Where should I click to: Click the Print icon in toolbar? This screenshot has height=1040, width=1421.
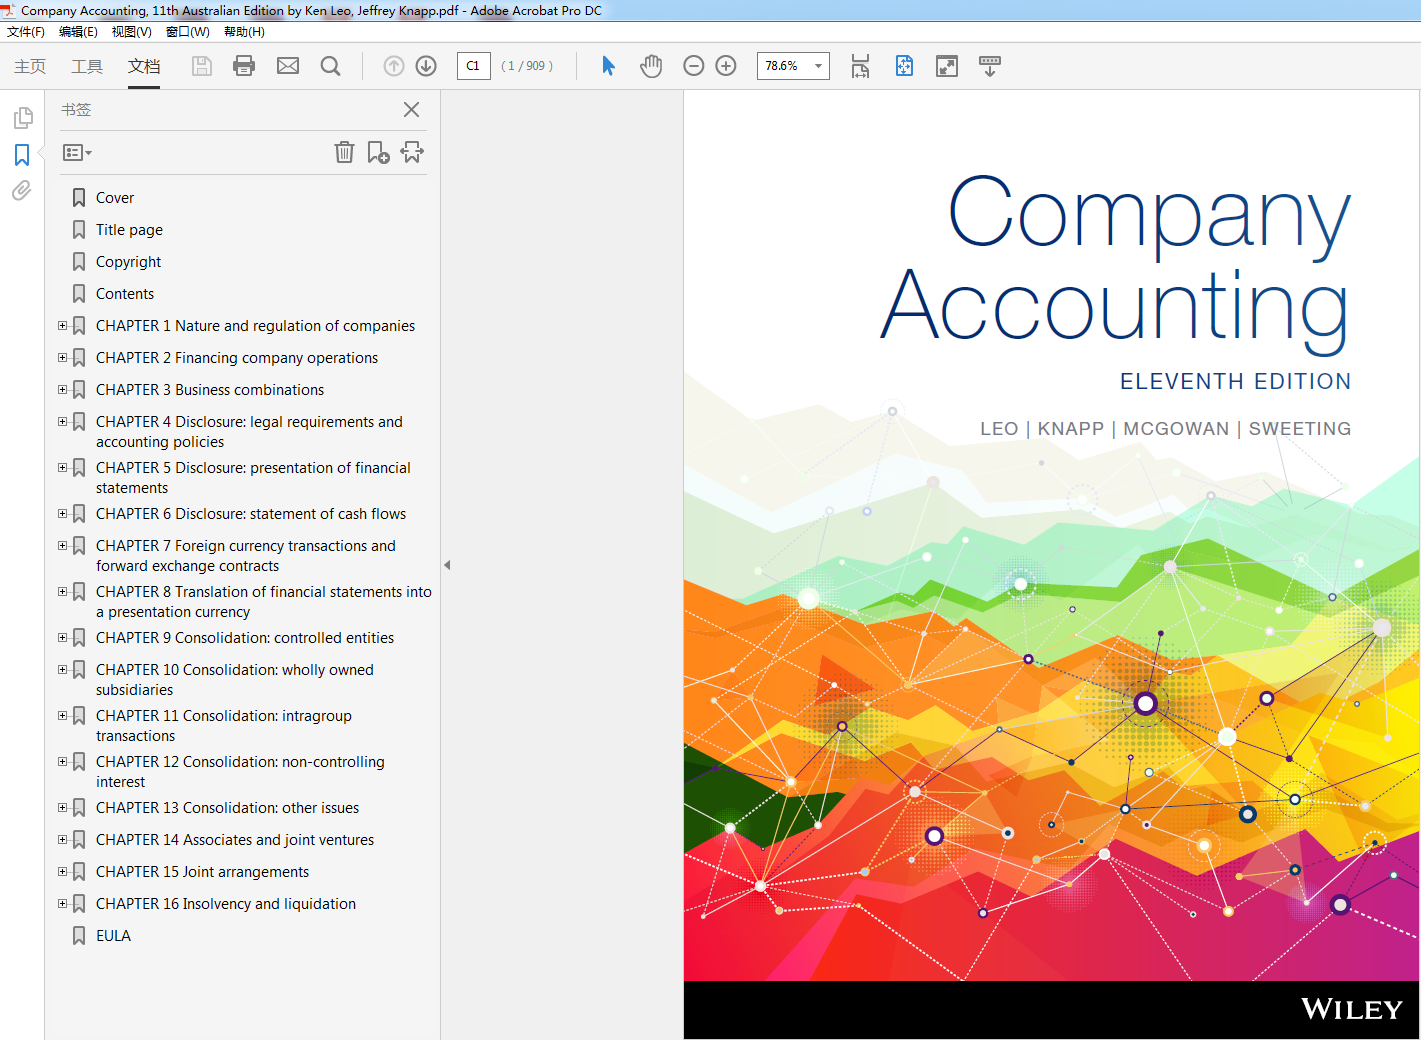(x=244, y=66)
